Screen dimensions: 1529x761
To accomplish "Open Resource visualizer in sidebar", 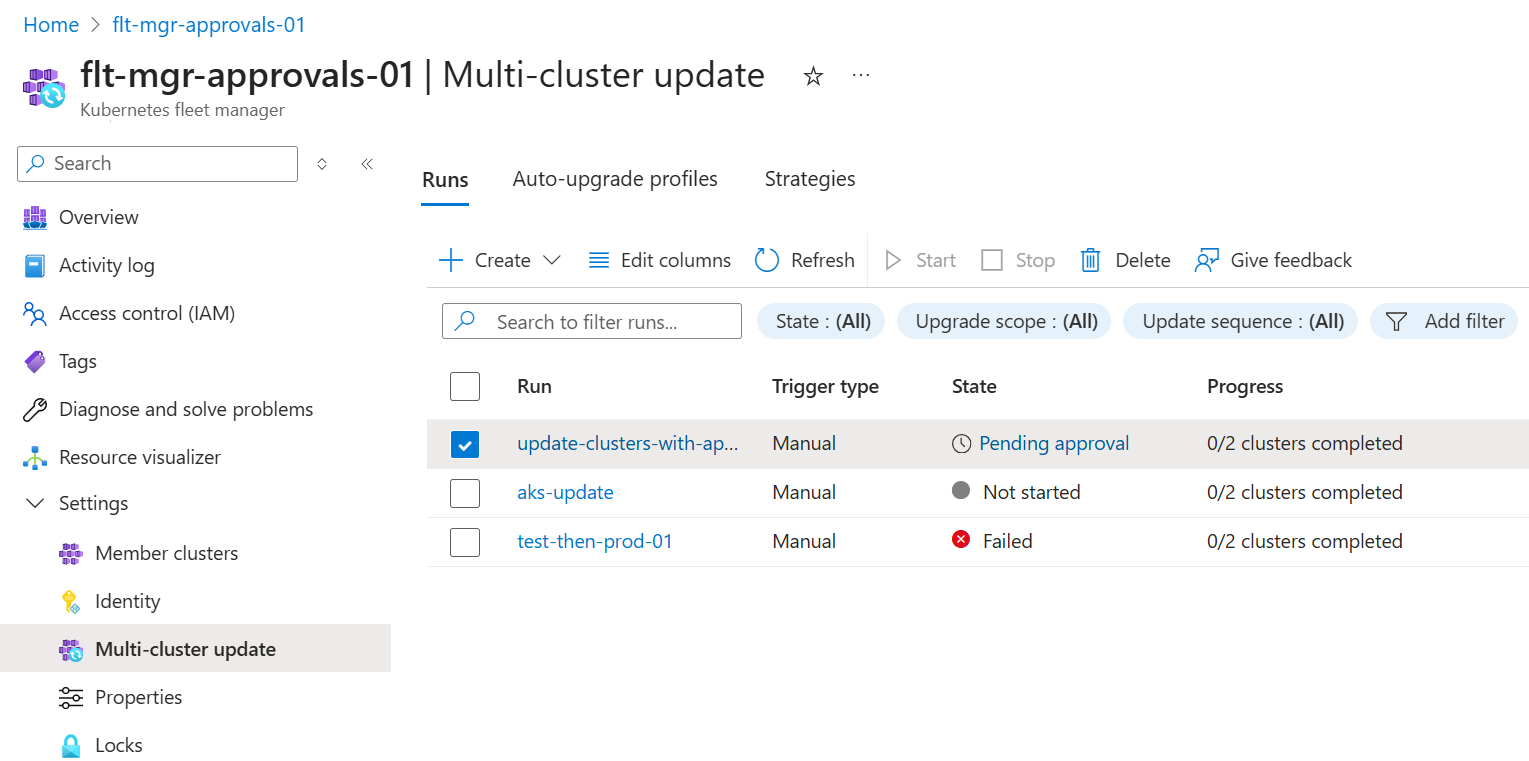I will click(x=139, y=457).
